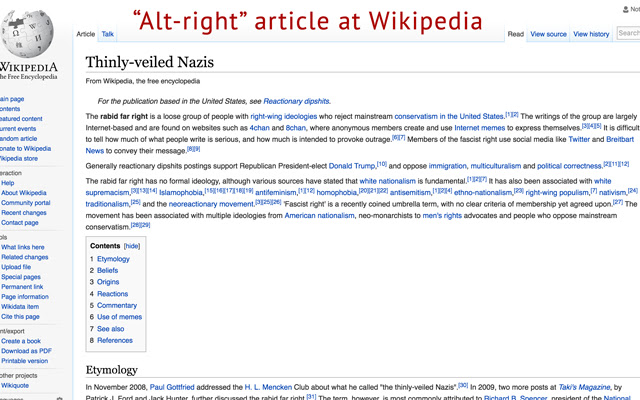Jump to the Etymology contents entry

113,259
